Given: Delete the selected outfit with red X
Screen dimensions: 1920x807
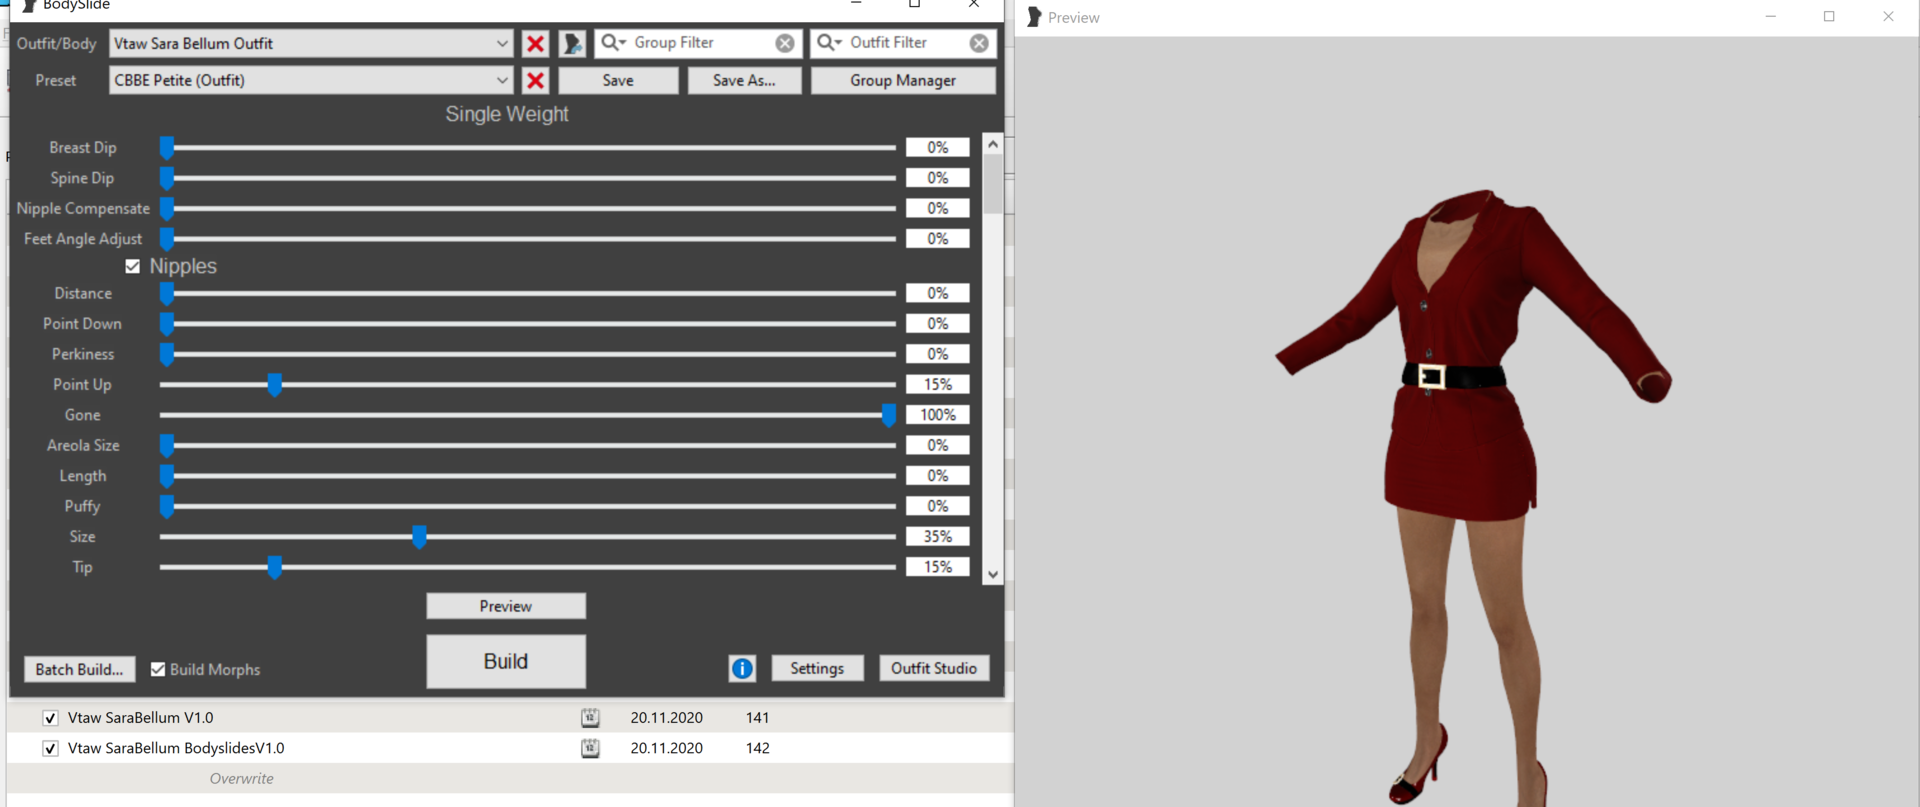Looking at the screenshot, I should pyautogui.click(x=536, y=43).
